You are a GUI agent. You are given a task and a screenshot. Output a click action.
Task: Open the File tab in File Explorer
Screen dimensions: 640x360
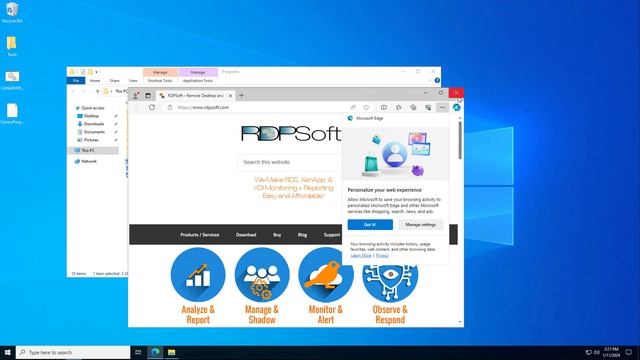coord(76,81)
